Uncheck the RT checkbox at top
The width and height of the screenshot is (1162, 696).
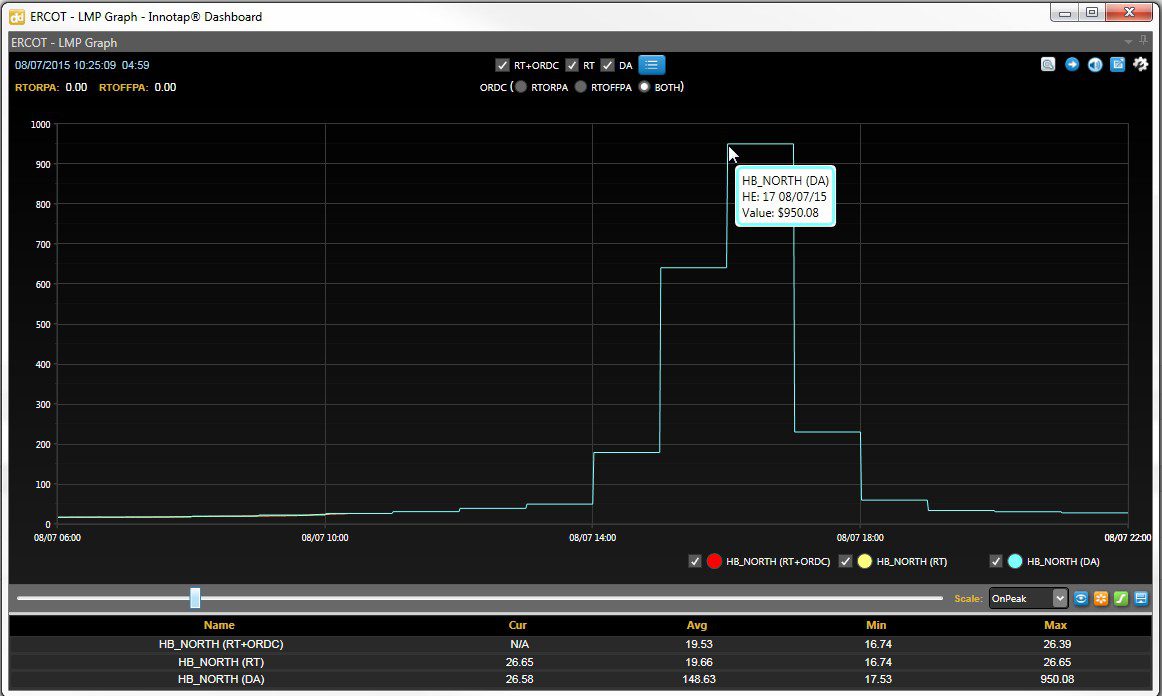pyautogui.click(x=571, y=65)
